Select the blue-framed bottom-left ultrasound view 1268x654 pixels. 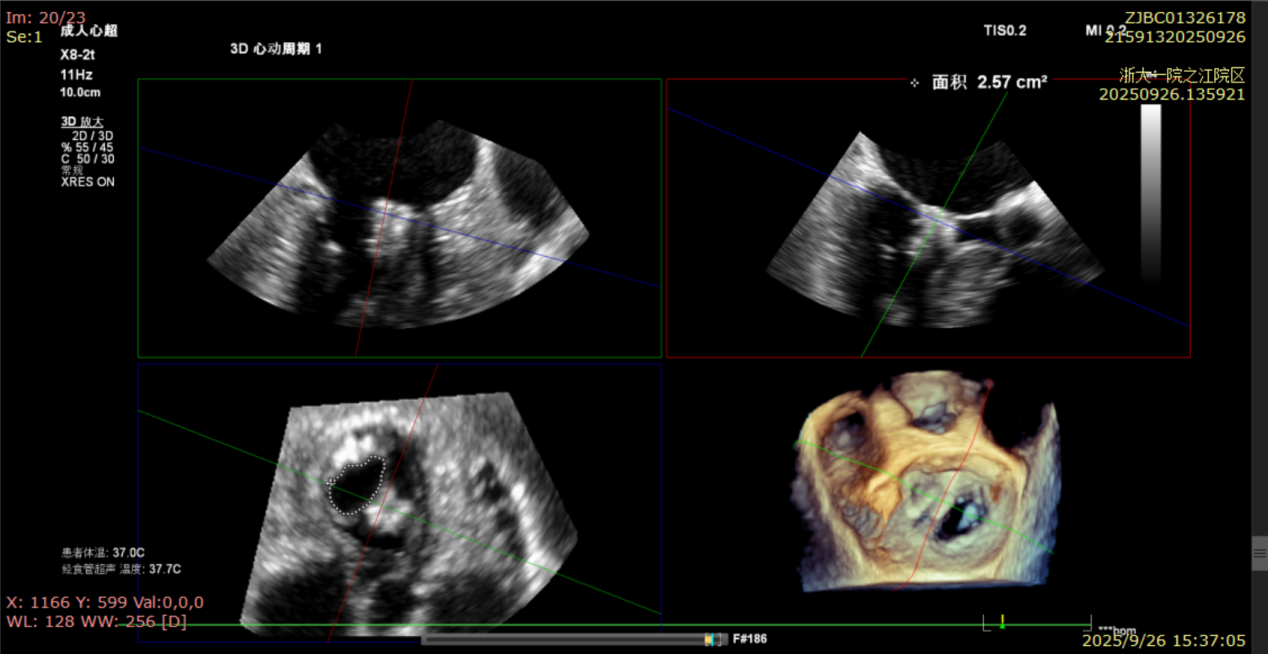point(399,500)
